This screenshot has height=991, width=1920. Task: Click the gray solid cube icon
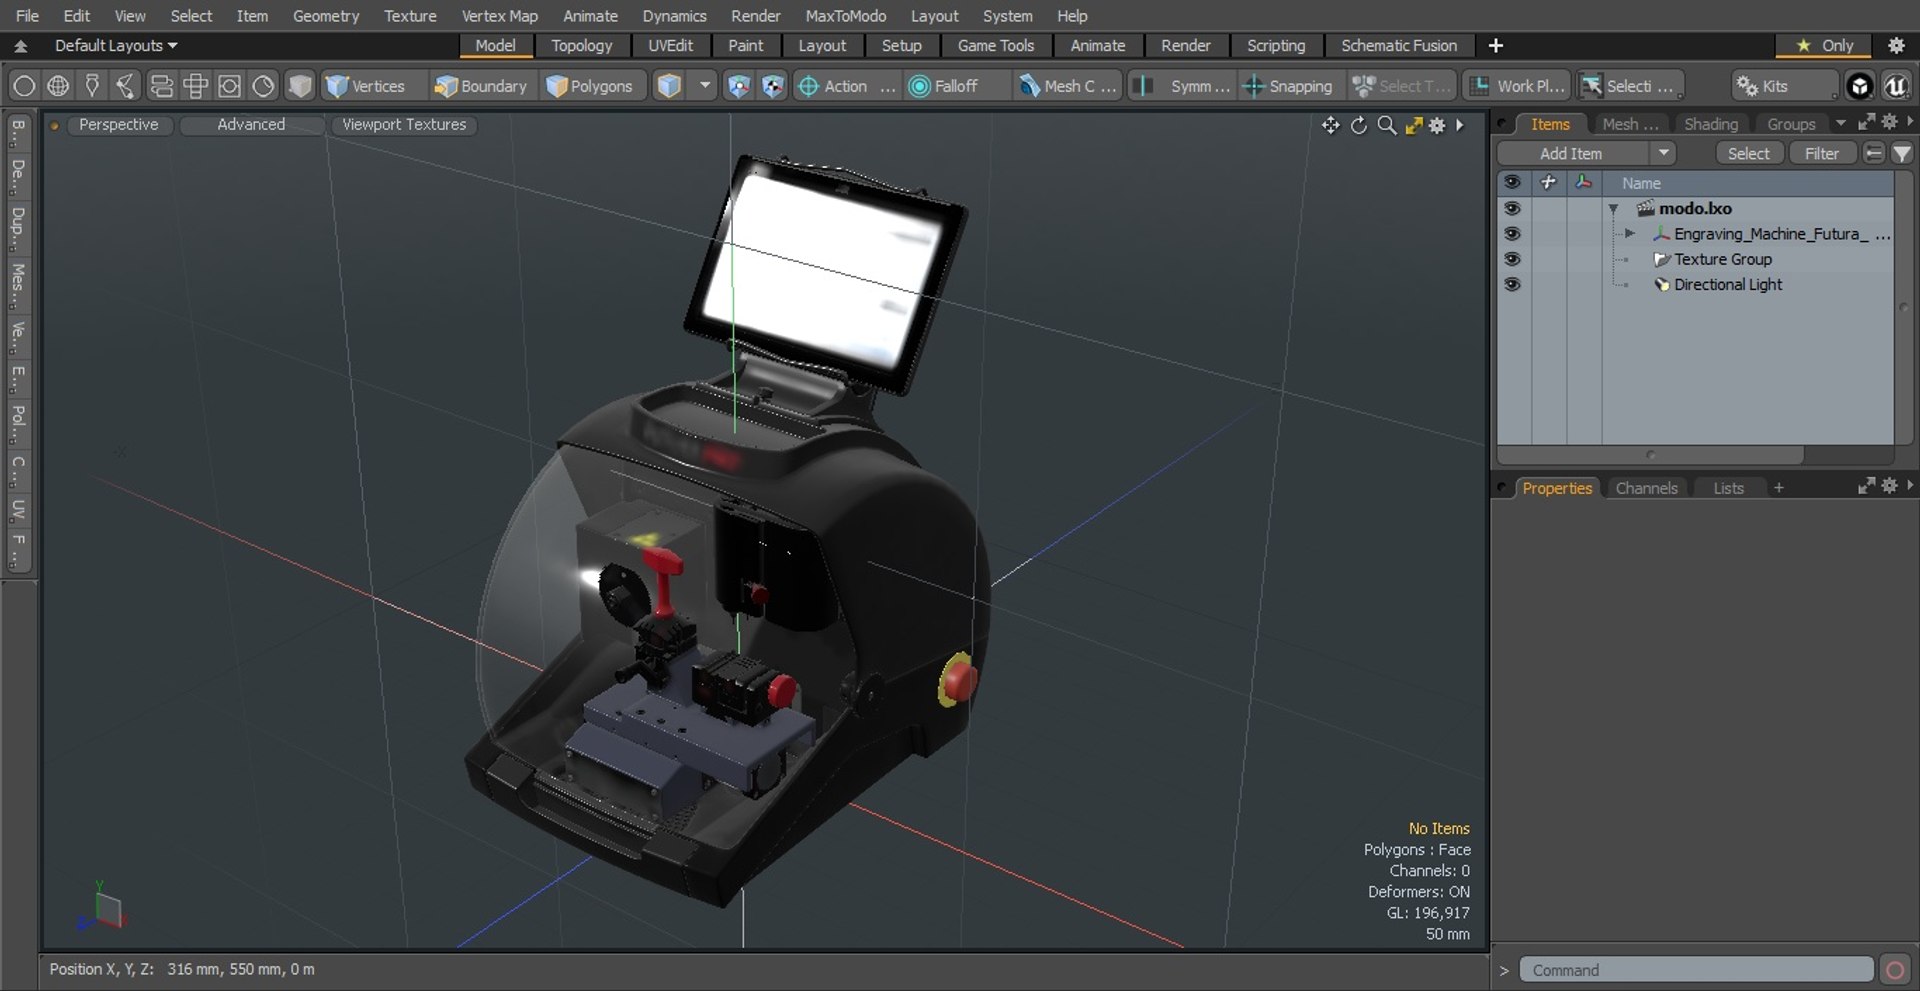point(299,86)
